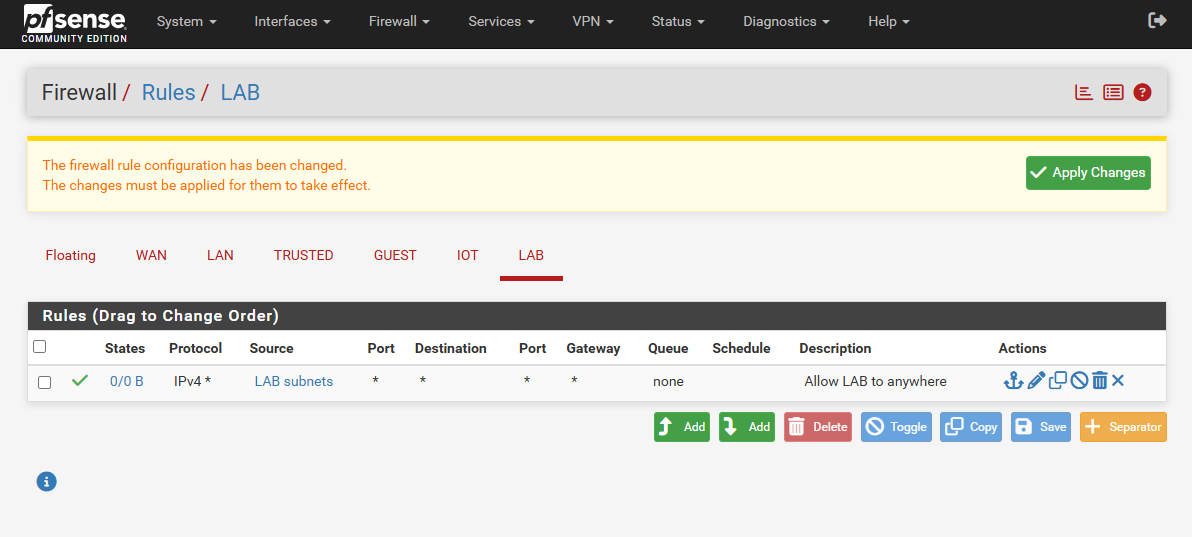Image resolution: width=1192 pixels, height=537 pixels.
Task: Switch to the LAN rules tab
Action: (220, 256)
